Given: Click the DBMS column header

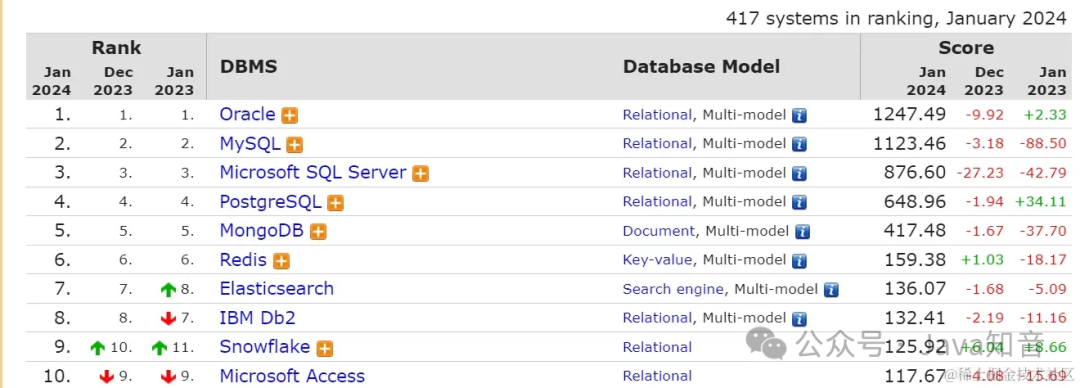Looking at the screenshot, I should [249, 67].
